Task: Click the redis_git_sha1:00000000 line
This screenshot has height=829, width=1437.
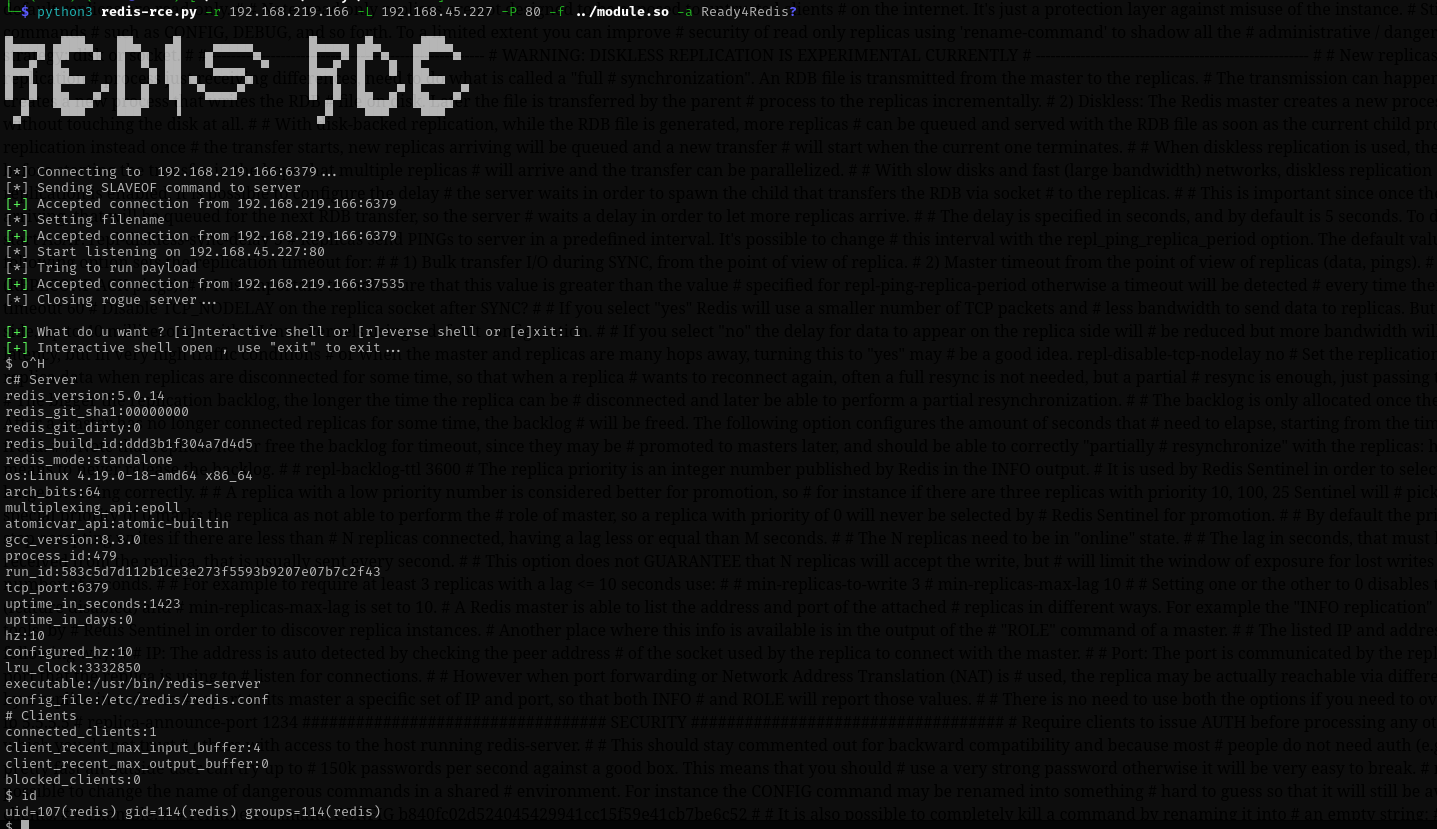Action: tap(97, 412)
